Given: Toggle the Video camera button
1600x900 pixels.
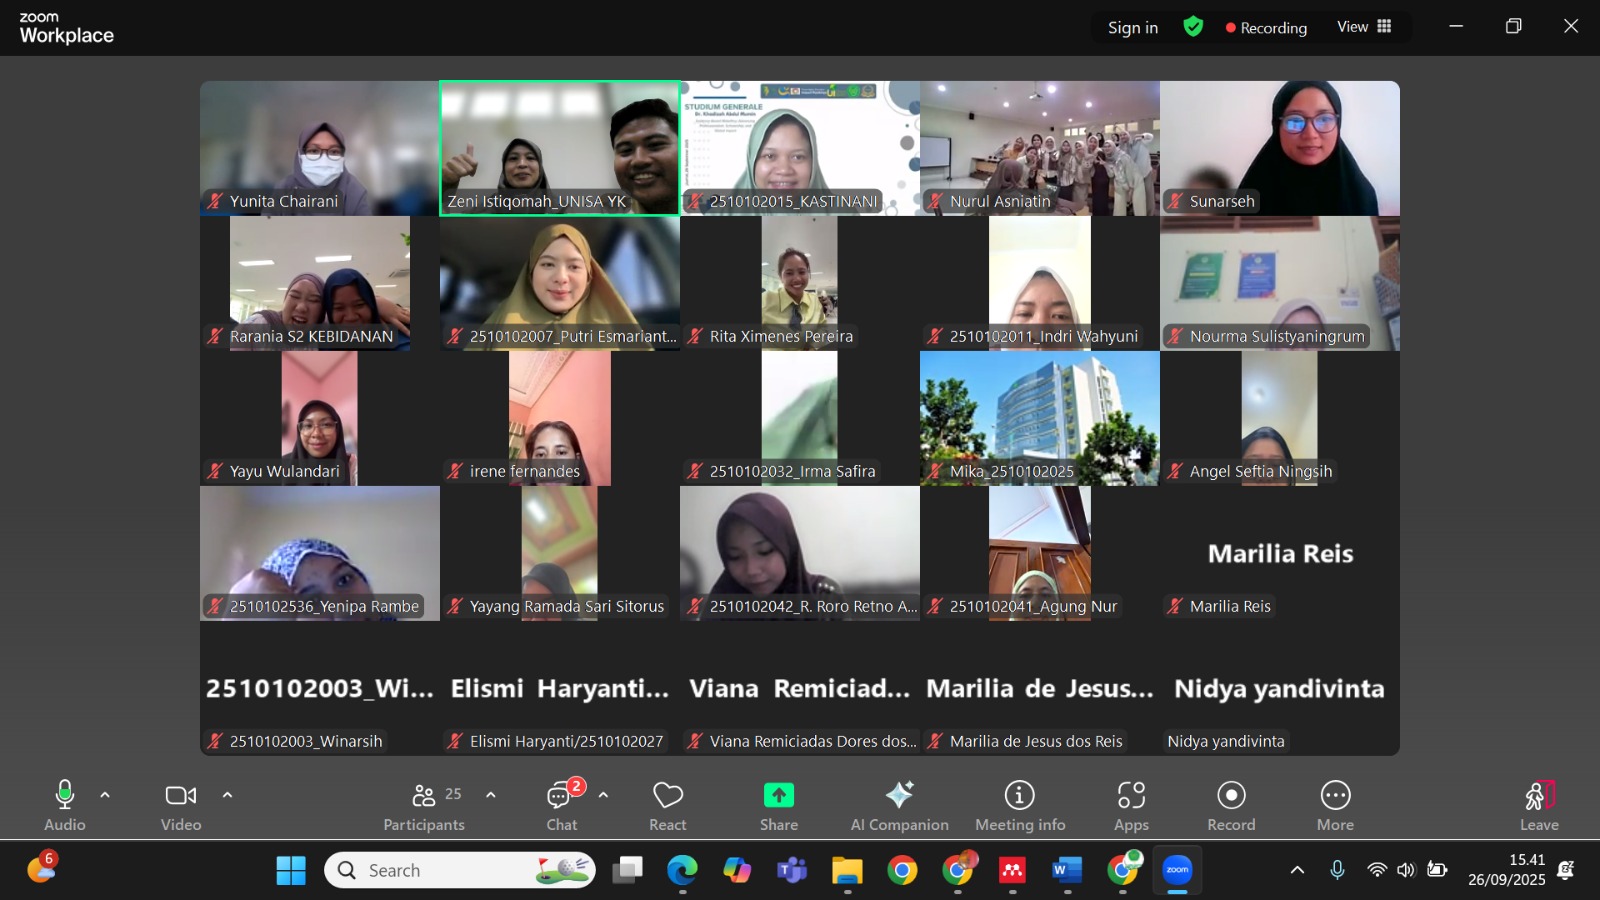Looking at the screenshot, I should pyautogui.click(x=181, y=805).
